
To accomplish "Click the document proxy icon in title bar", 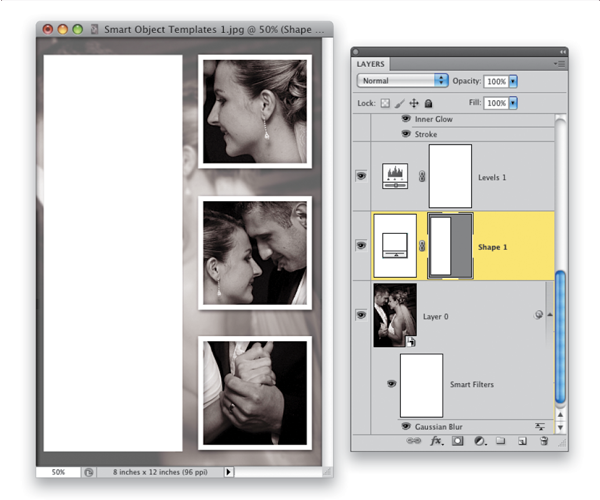I will click(94, 29).
